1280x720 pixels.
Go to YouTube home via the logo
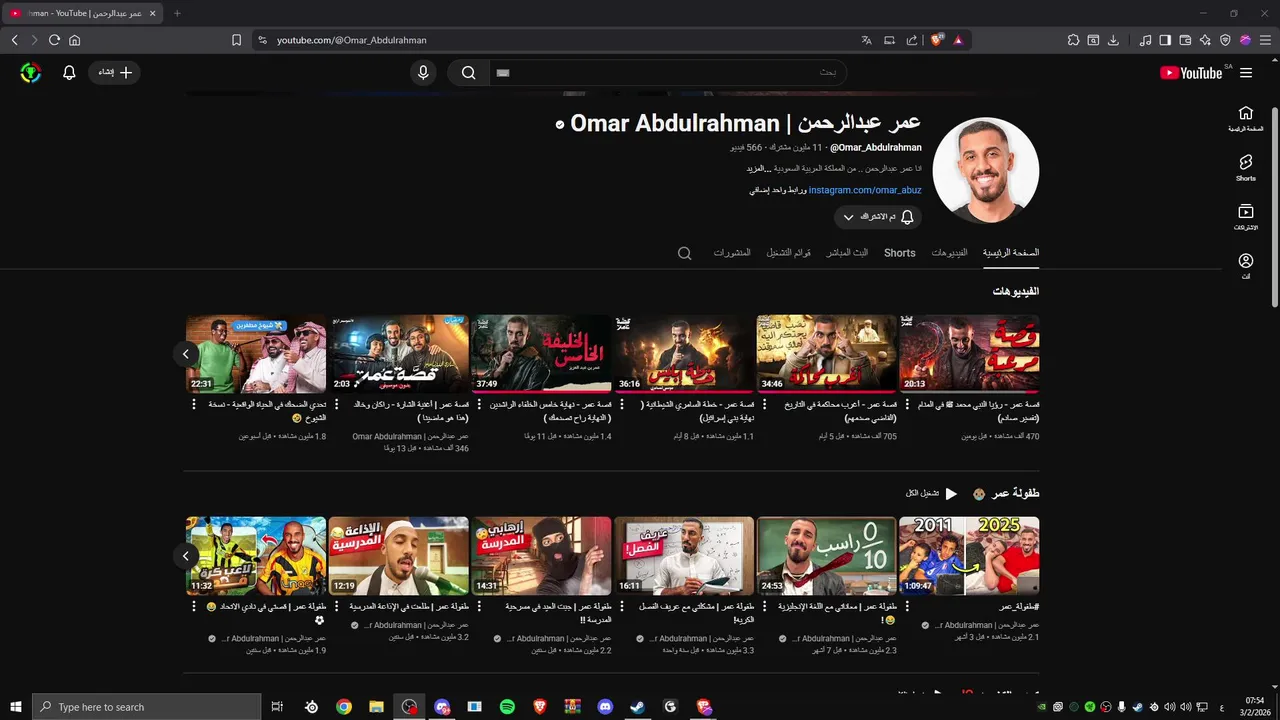pyautogui.click(x=1191, y=73)
